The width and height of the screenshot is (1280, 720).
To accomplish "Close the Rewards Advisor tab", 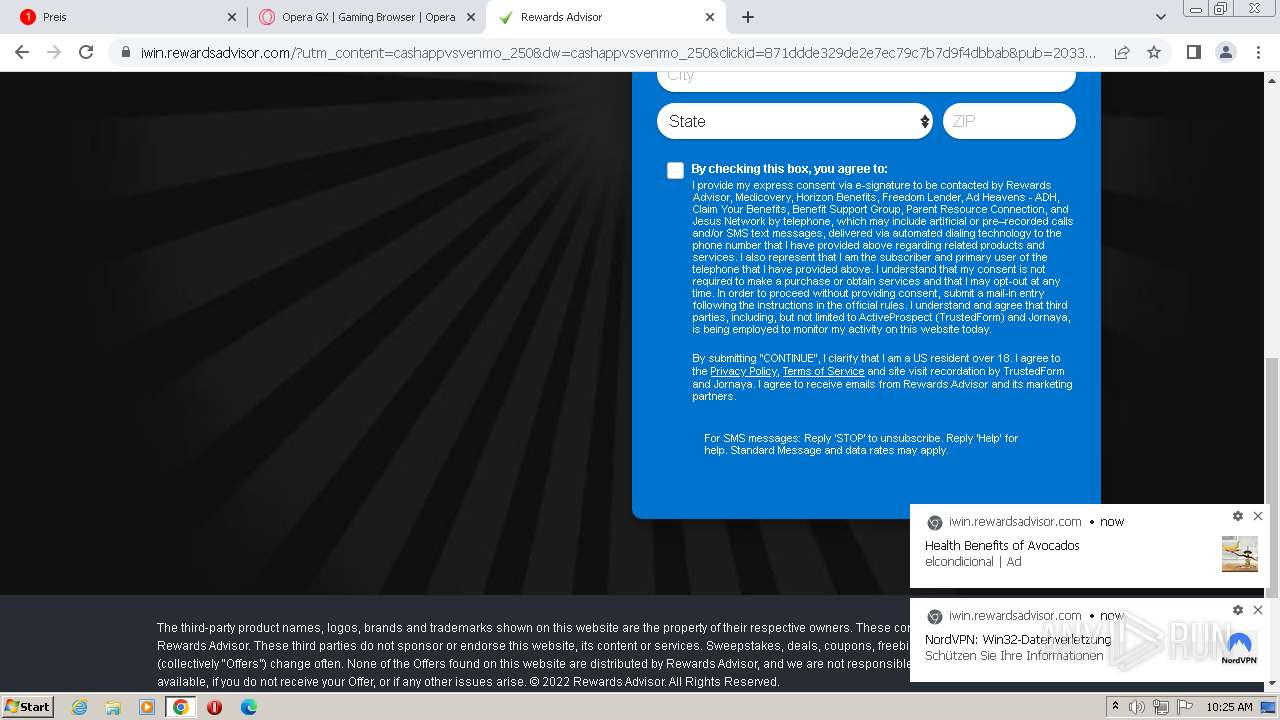I will pos(710,17).
